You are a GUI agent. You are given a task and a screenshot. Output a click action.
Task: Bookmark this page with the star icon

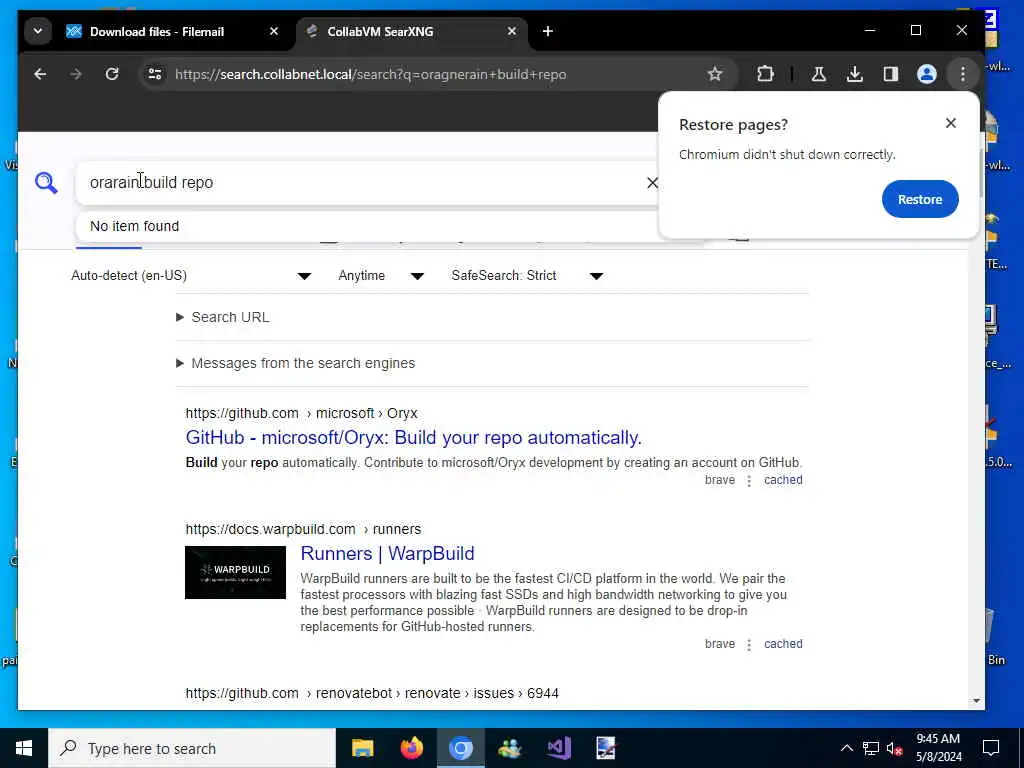coord(715,74)
